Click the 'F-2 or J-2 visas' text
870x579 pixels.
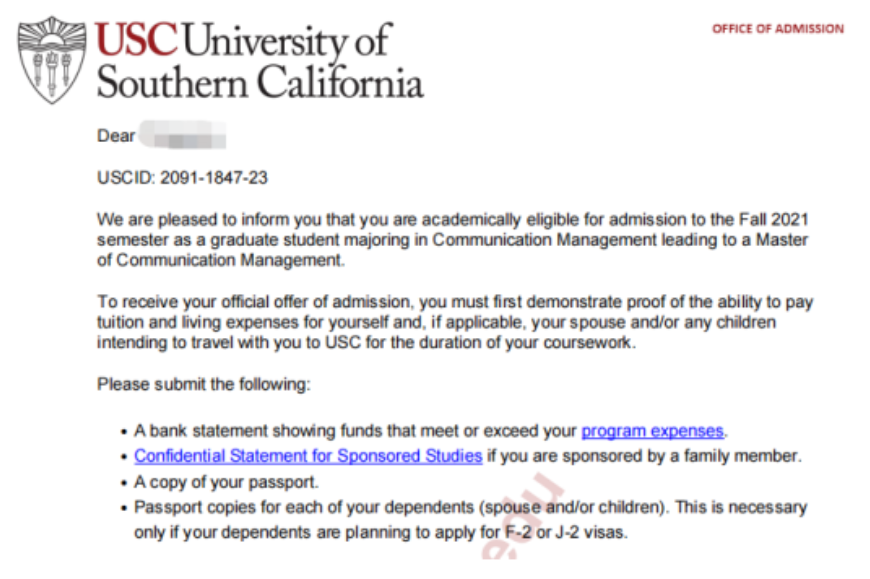point(566,532)
